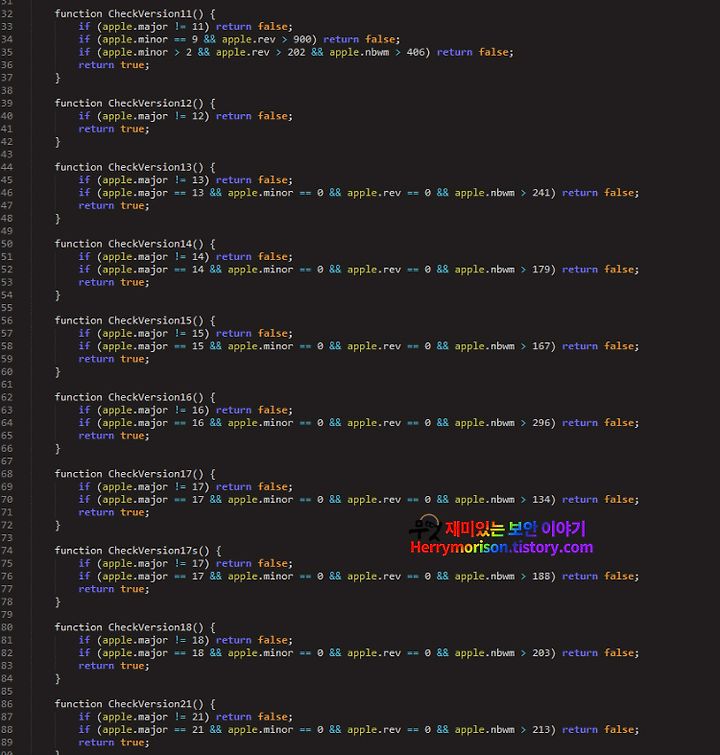Click the function name CheckVersion12
This screenshot has width=720, height=755.
[150, 103]
